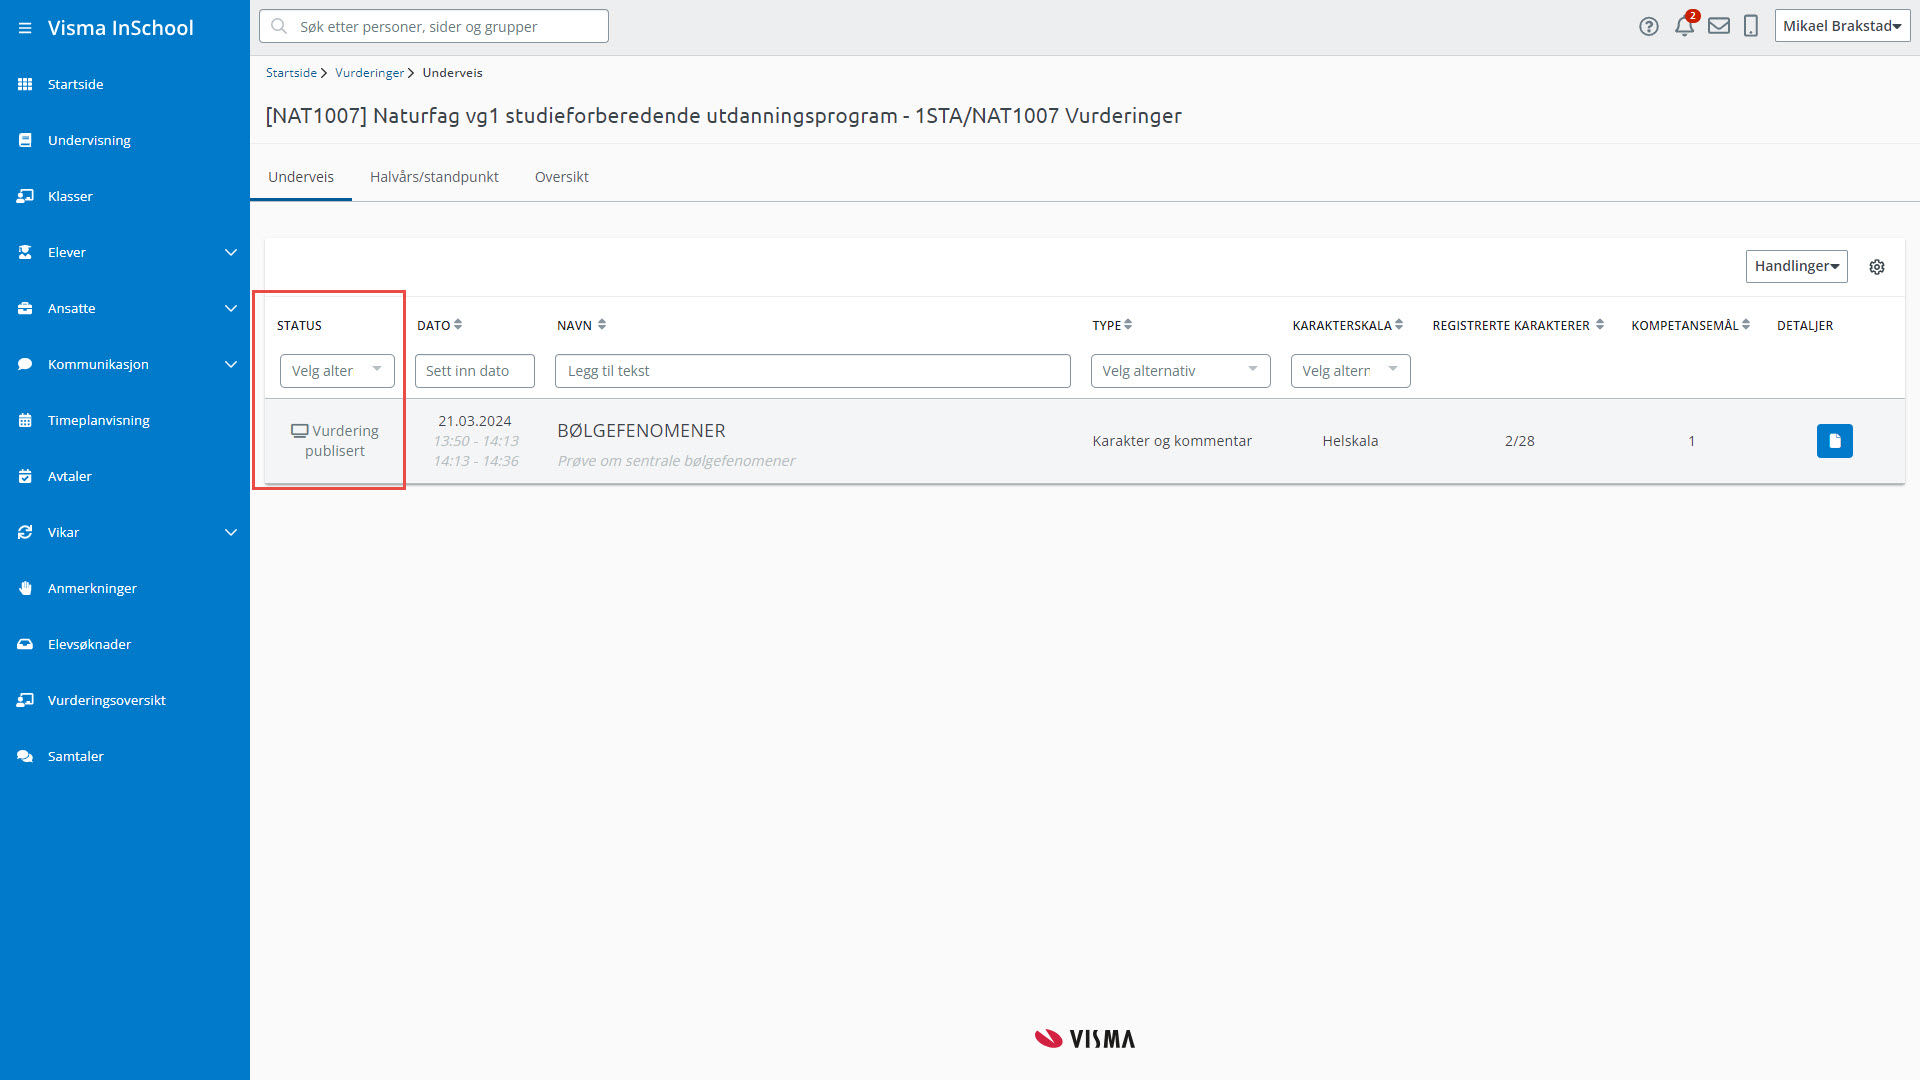Click the Undervisning book icon in sidebar
Image resolution: width=1920 pixels, height=1080 pixels.
pyautogui.click(x=25, y=140)
